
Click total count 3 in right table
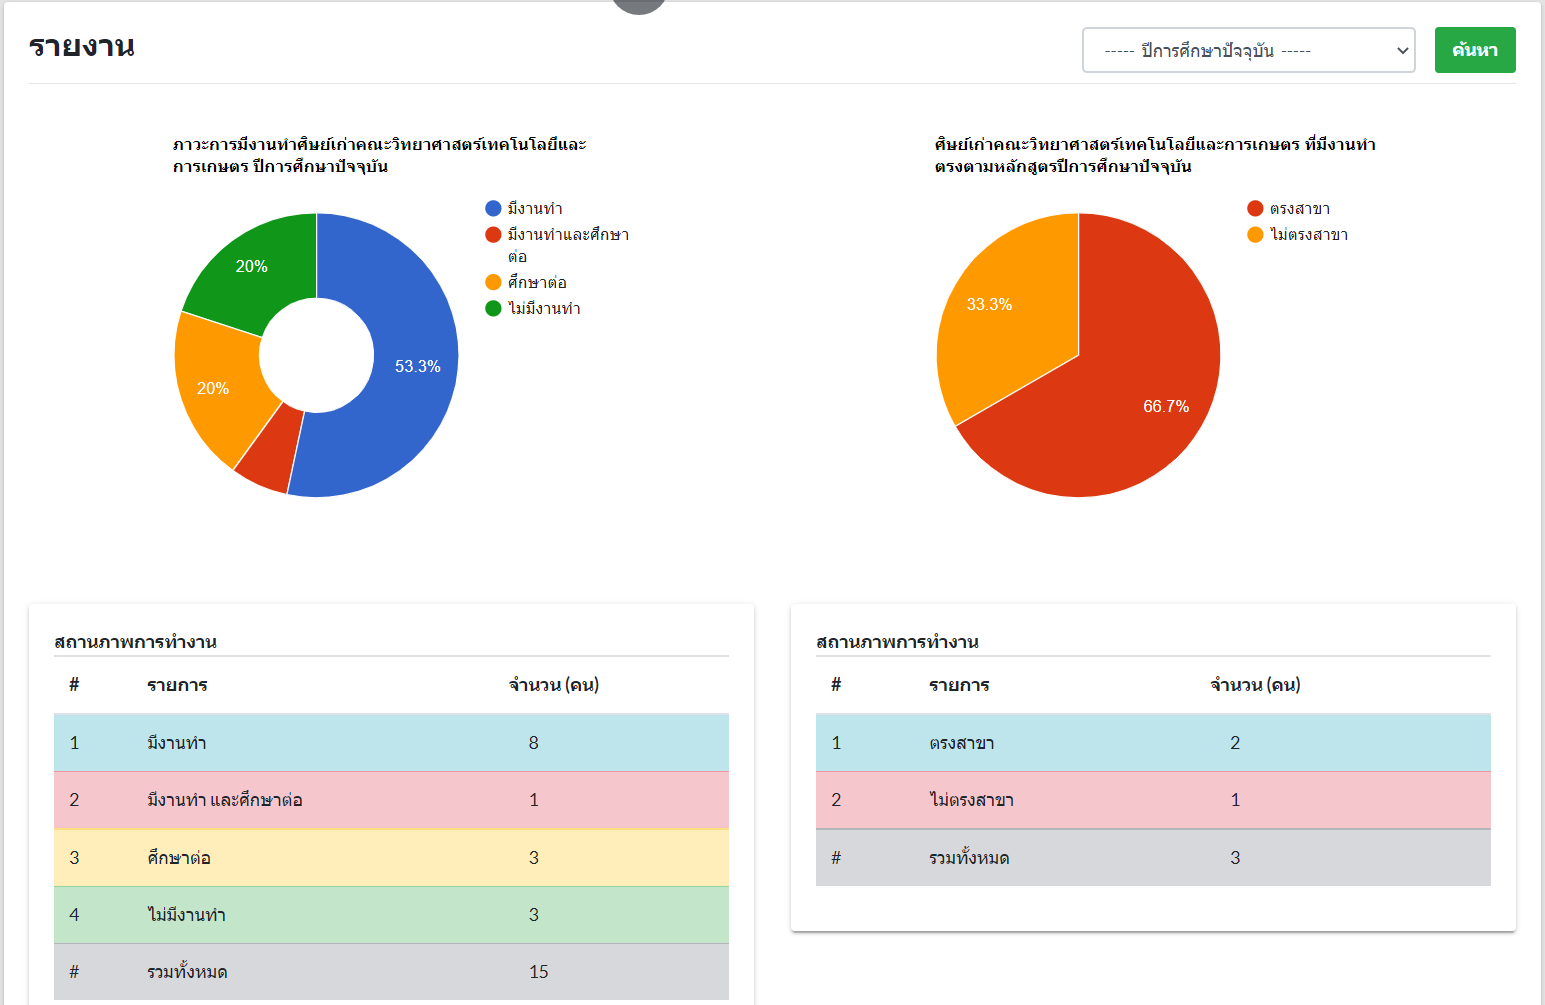click(1235, 858)
